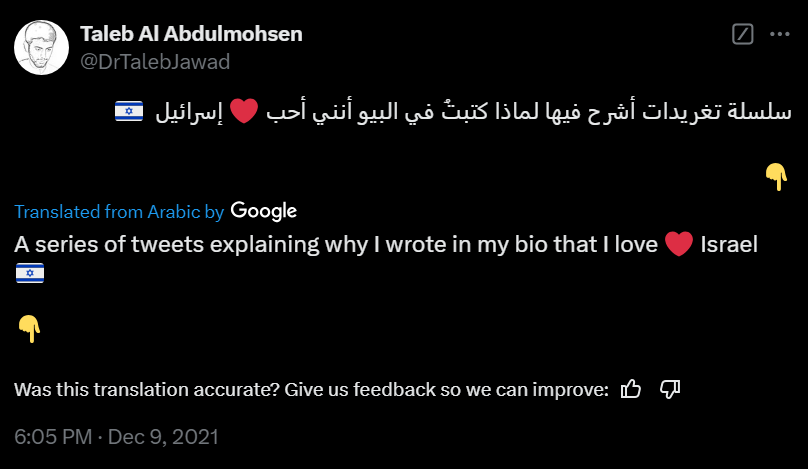
Task: Click the Israel flag emoji below the translation
Action: point(29,274)
